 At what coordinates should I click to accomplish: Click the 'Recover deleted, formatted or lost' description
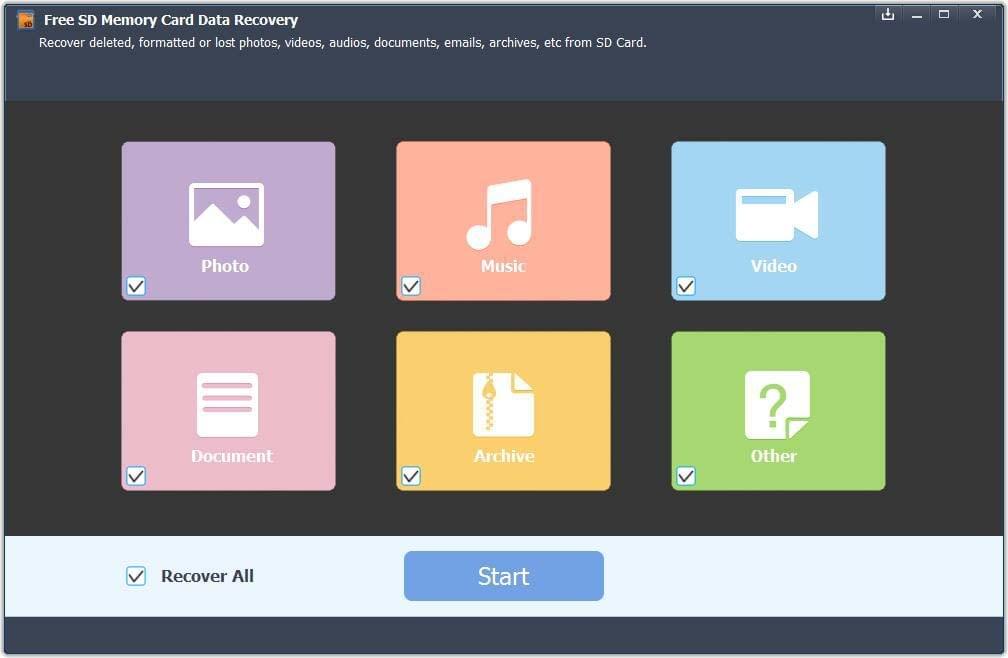pyautogui.click(x=343, y=42)
